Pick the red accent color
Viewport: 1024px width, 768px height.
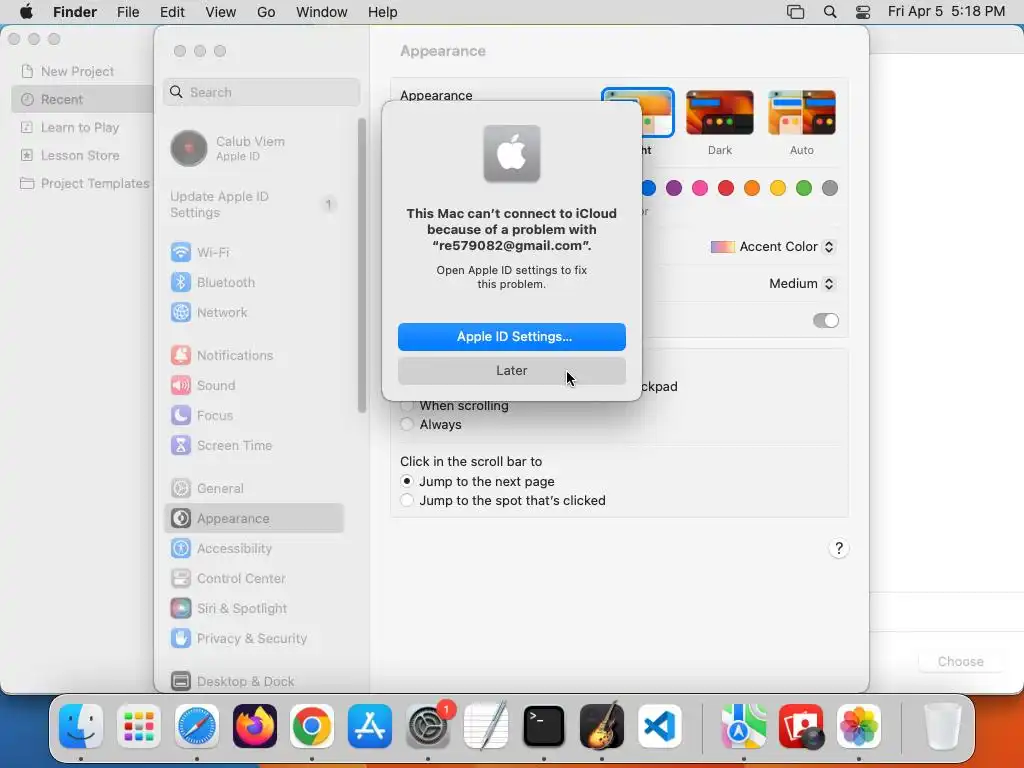coord(726,188)
